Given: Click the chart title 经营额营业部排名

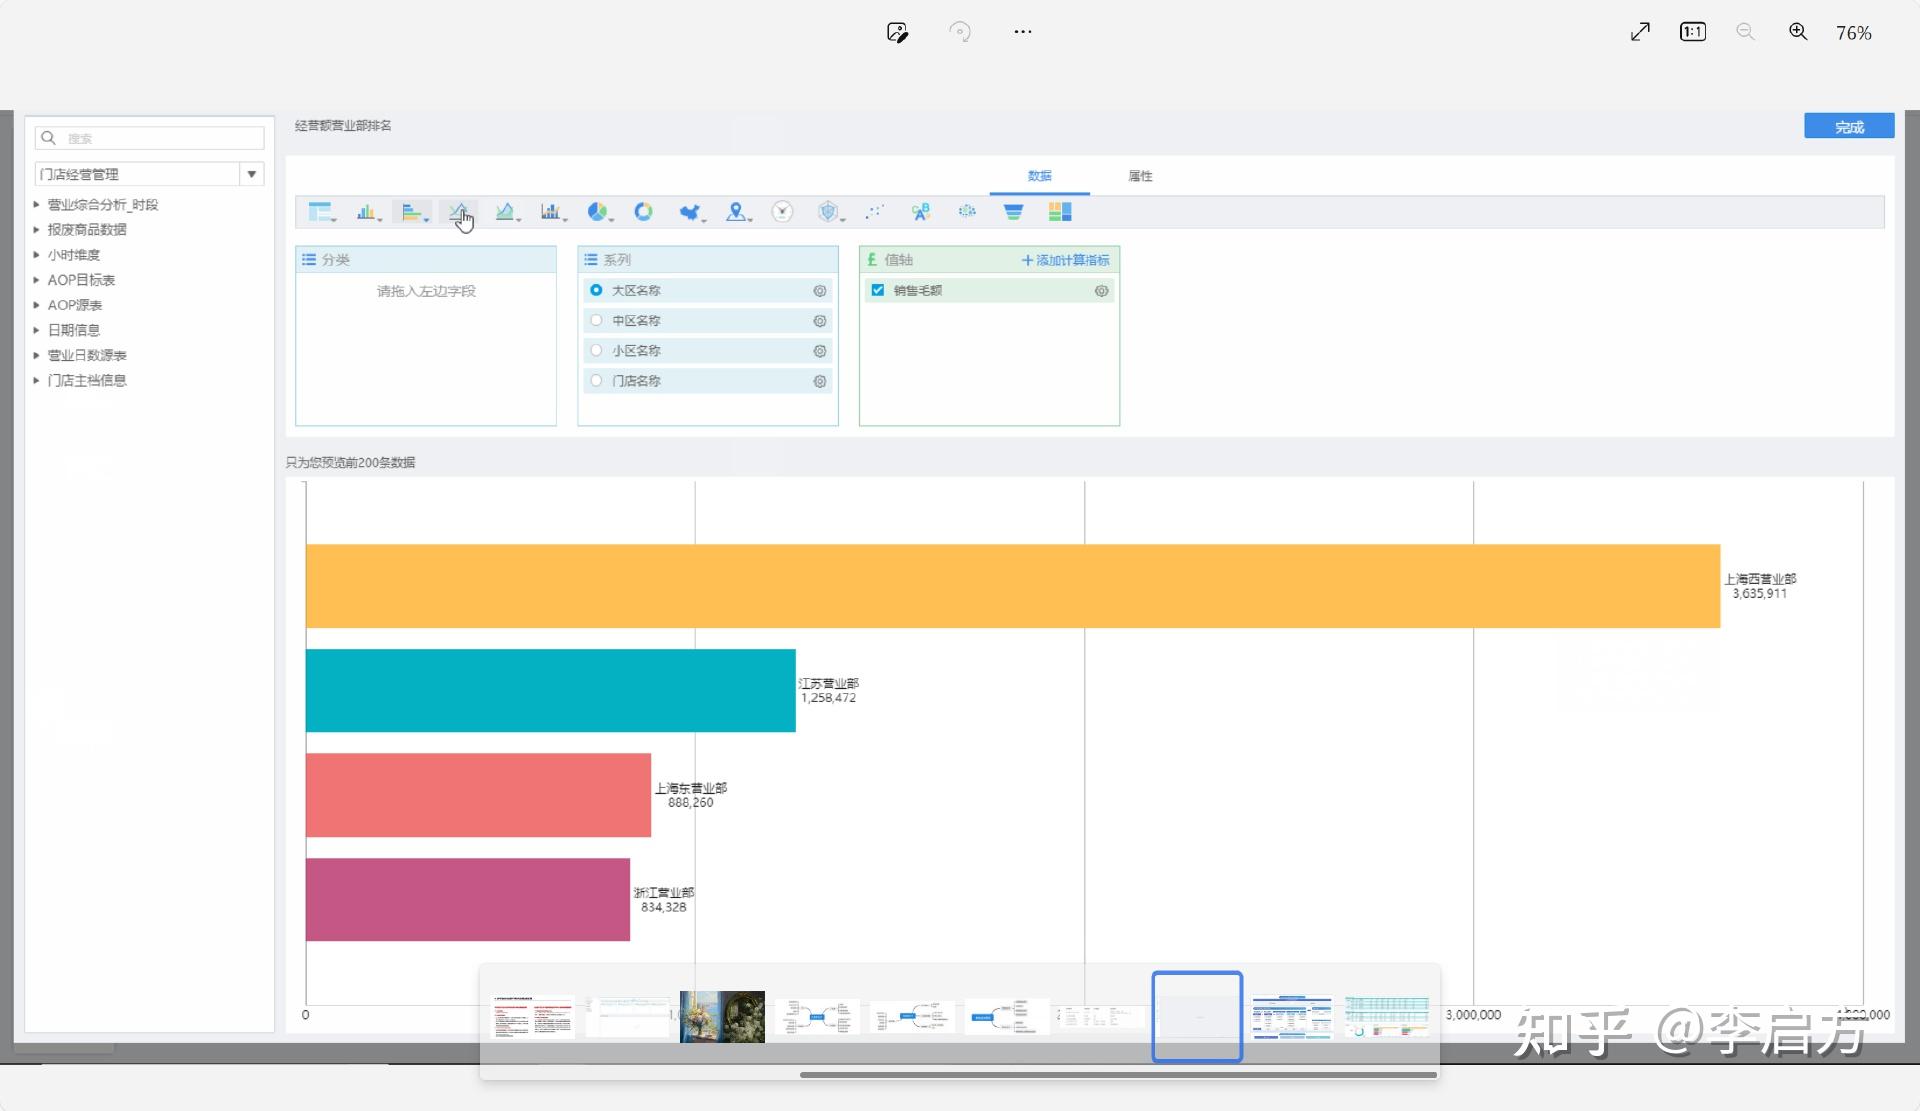Looking at the screenshot, I should [343, 126].
